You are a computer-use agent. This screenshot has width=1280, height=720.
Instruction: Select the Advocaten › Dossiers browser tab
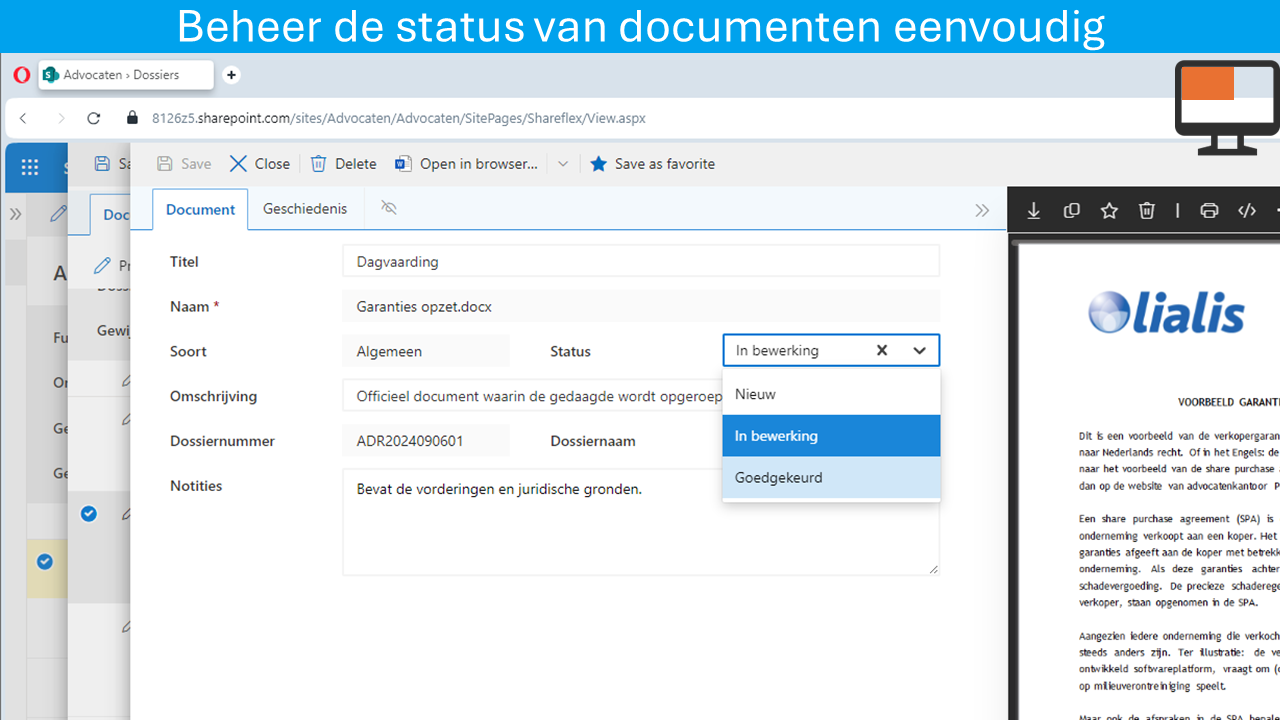(x=125, y=75)
